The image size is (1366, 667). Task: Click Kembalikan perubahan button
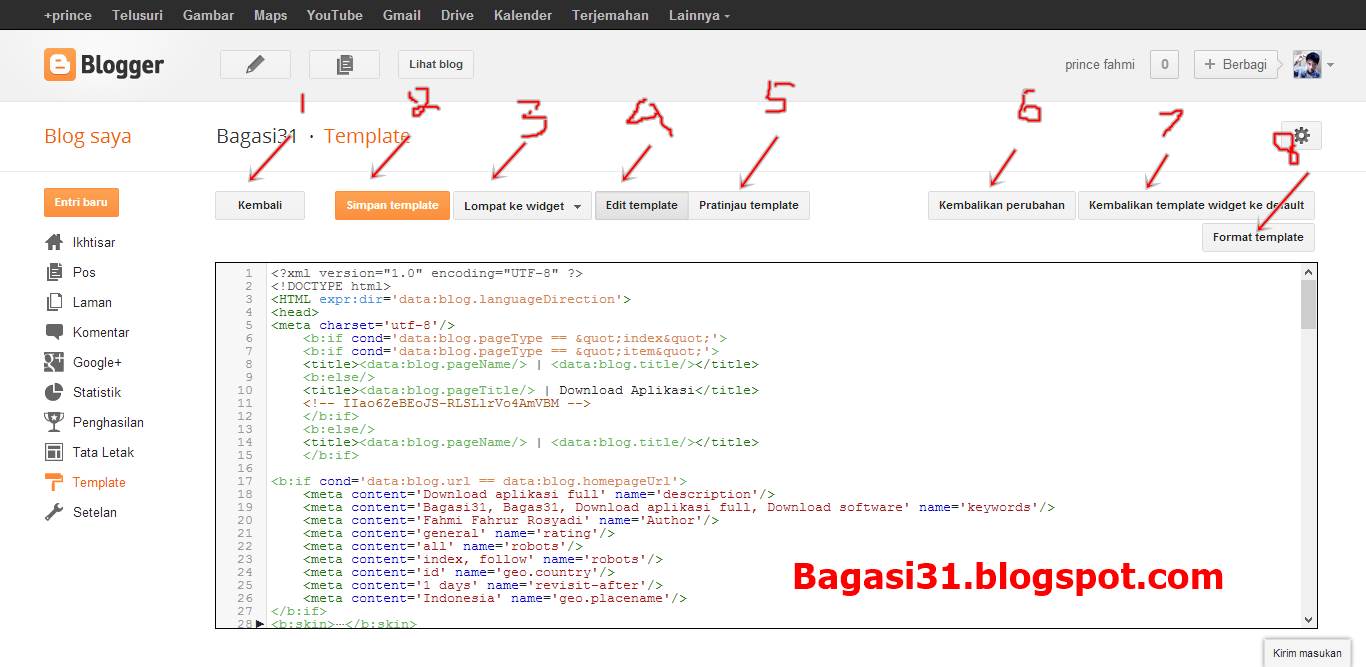1001,205
